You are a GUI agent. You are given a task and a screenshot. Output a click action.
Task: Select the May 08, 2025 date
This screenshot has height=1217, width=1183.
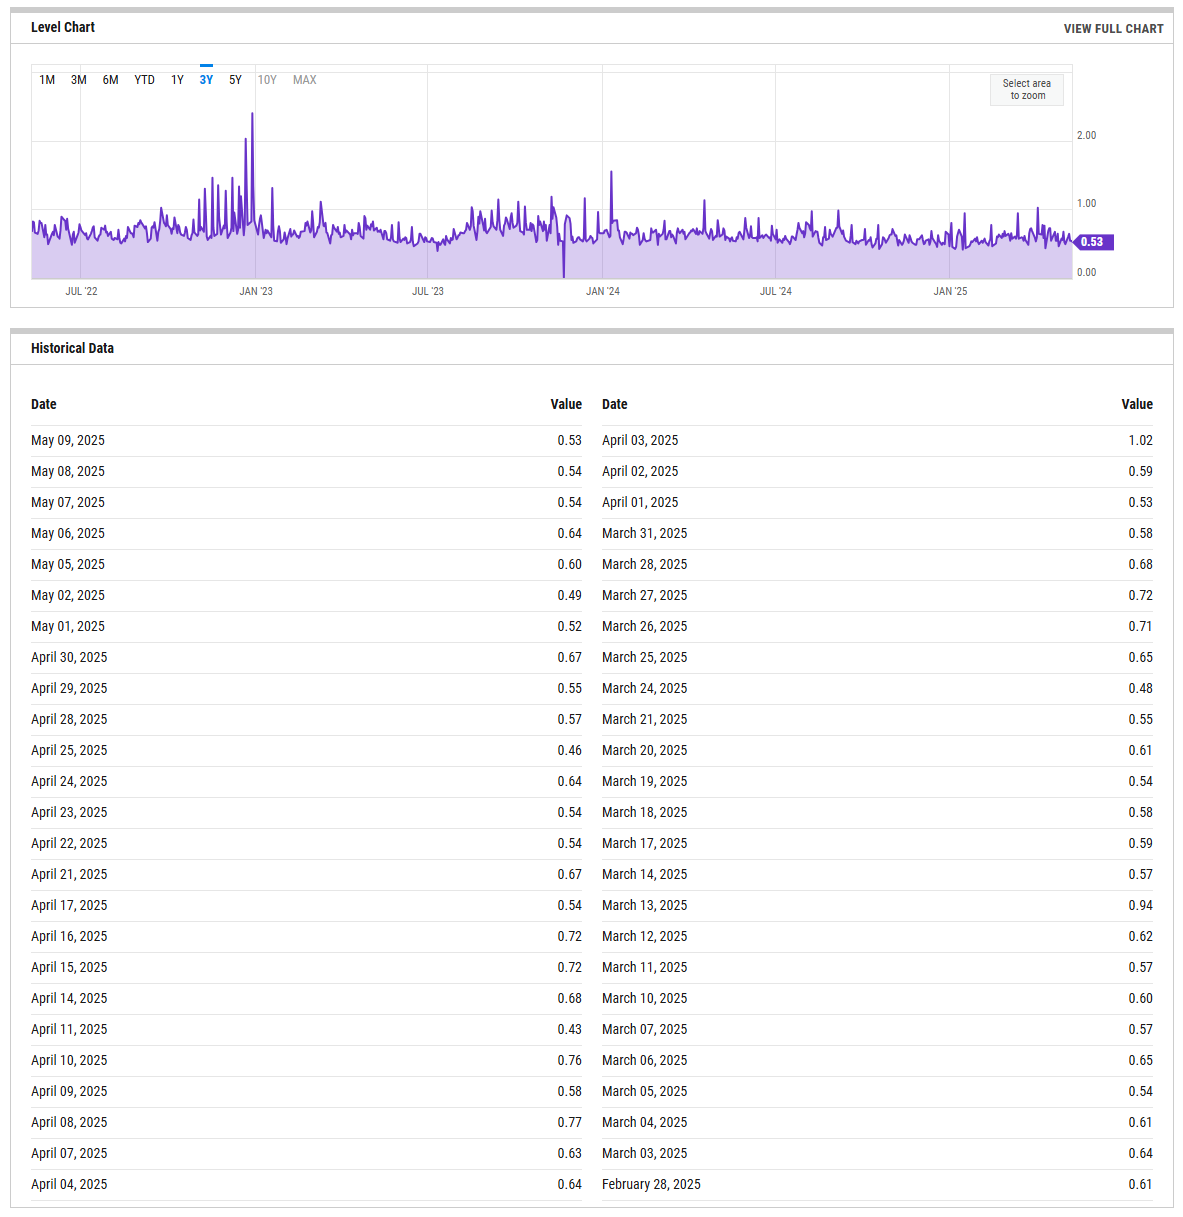pyautogui.click(x=68, y=471)
